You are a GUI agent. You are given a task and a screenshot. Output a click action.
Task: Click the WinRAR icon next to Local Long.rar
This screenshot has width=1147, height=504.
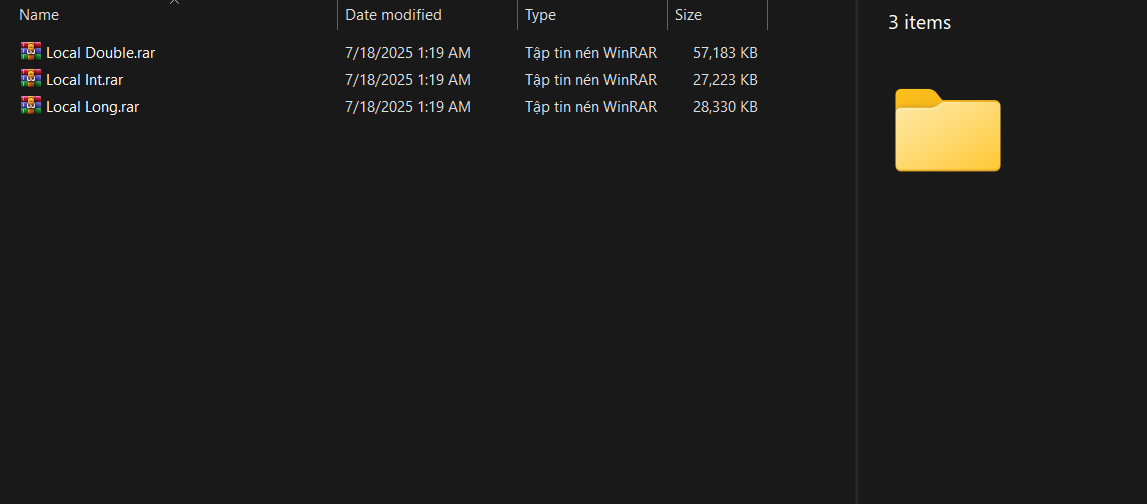click(x=31, y=106)
